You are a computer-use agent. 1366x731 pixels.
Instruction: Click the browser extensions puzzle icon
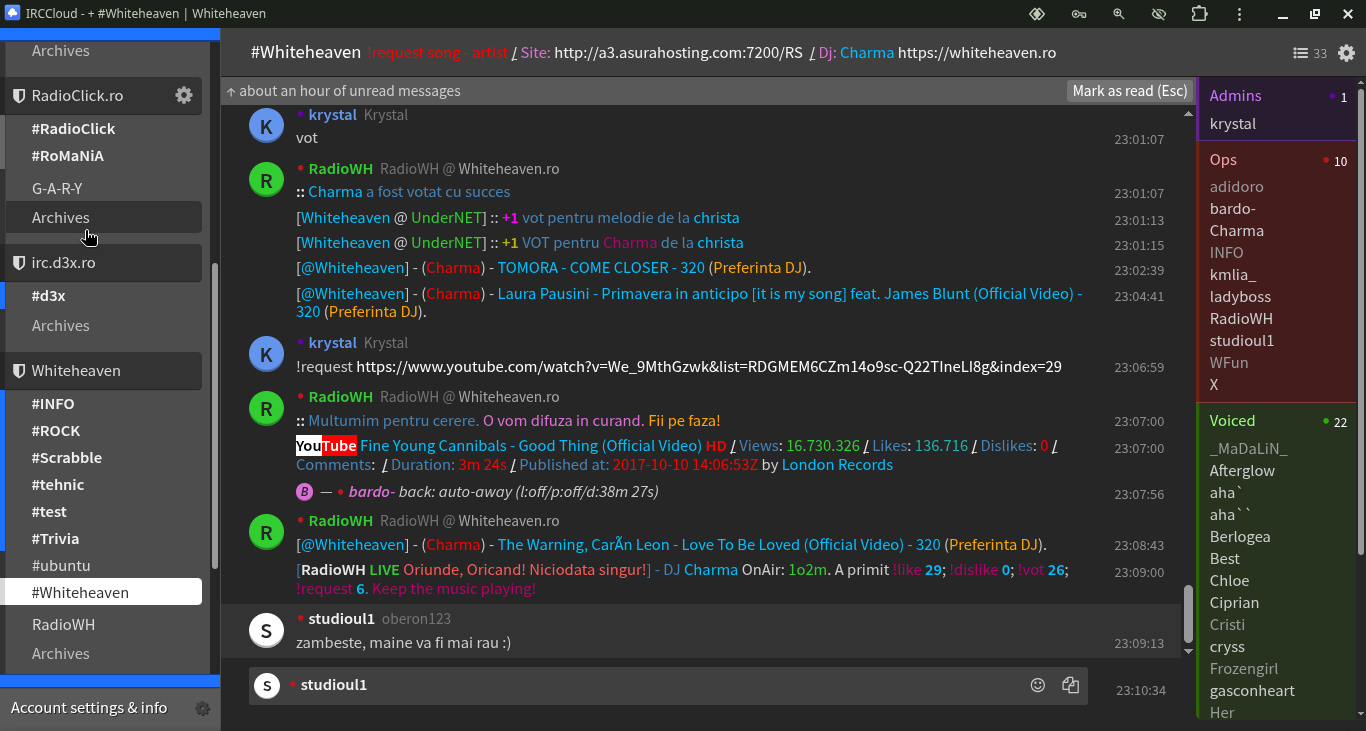pyautogui.click(x=1199, y=14)
